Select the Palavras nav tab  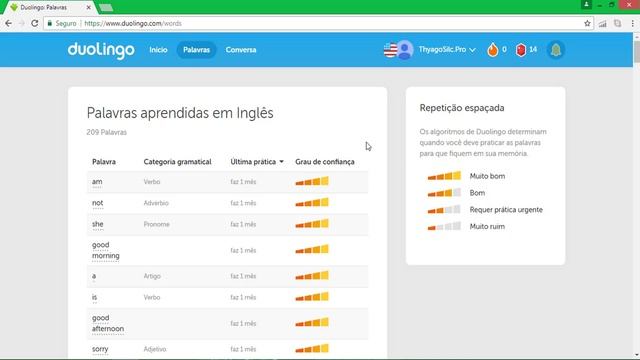click(196, 50)
